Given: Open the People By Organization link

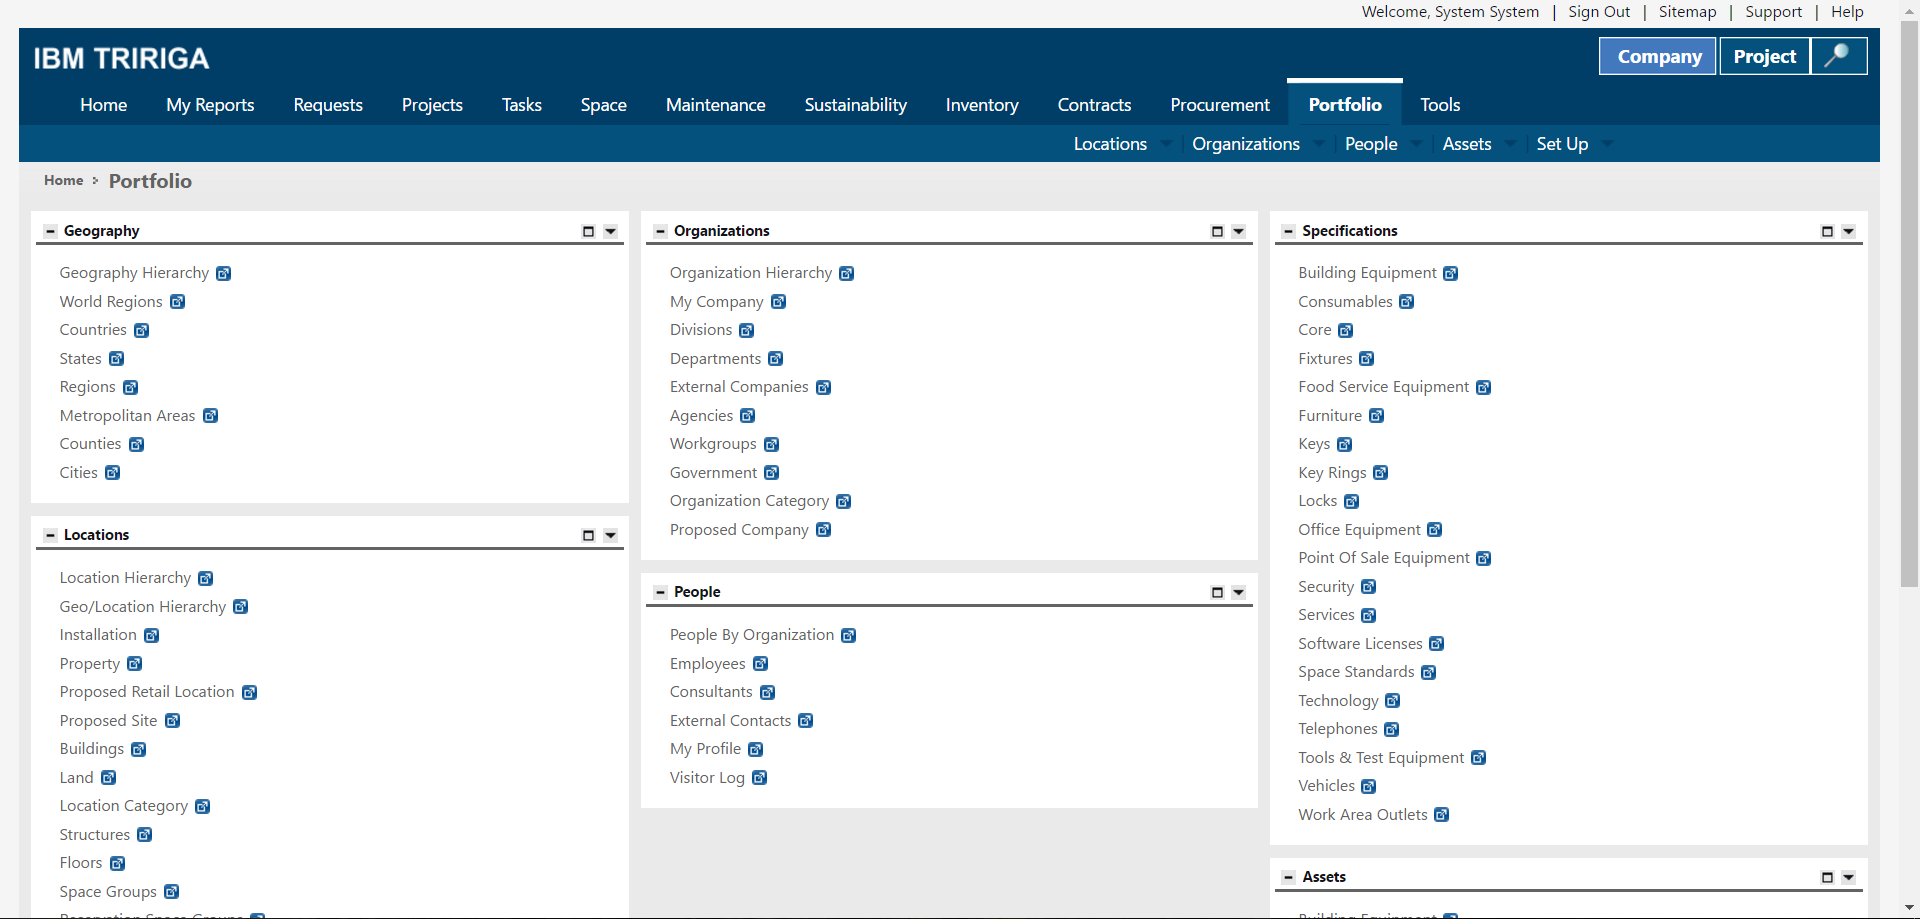Looking at the screenshot, I should (752, 635).
